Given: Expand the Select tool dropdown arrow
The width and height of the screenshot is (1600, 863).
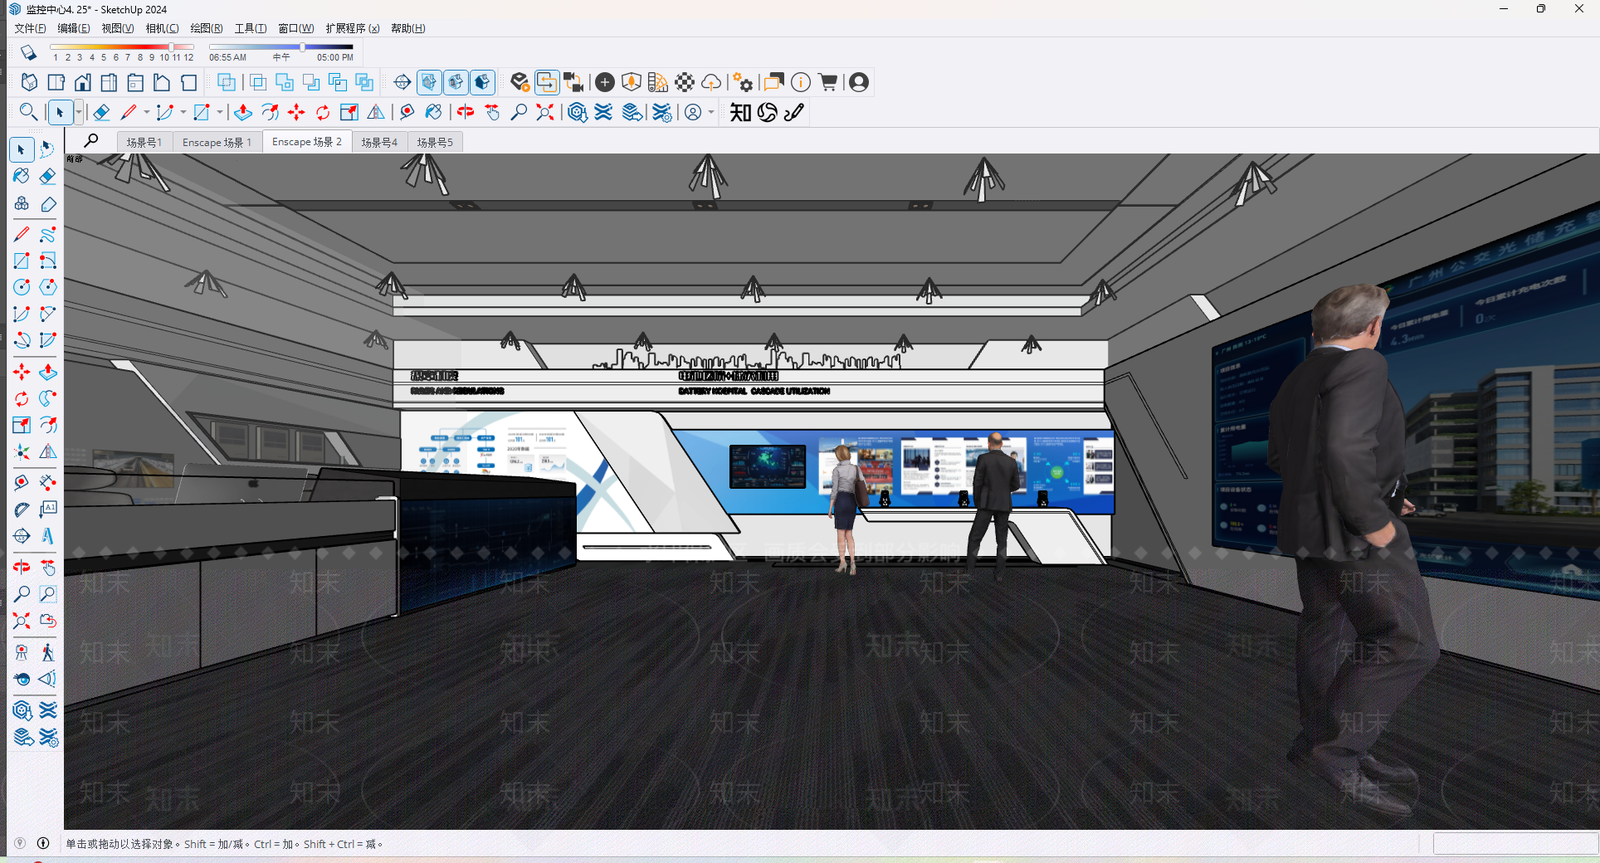Looking at the screenshot, I should 78,112.
